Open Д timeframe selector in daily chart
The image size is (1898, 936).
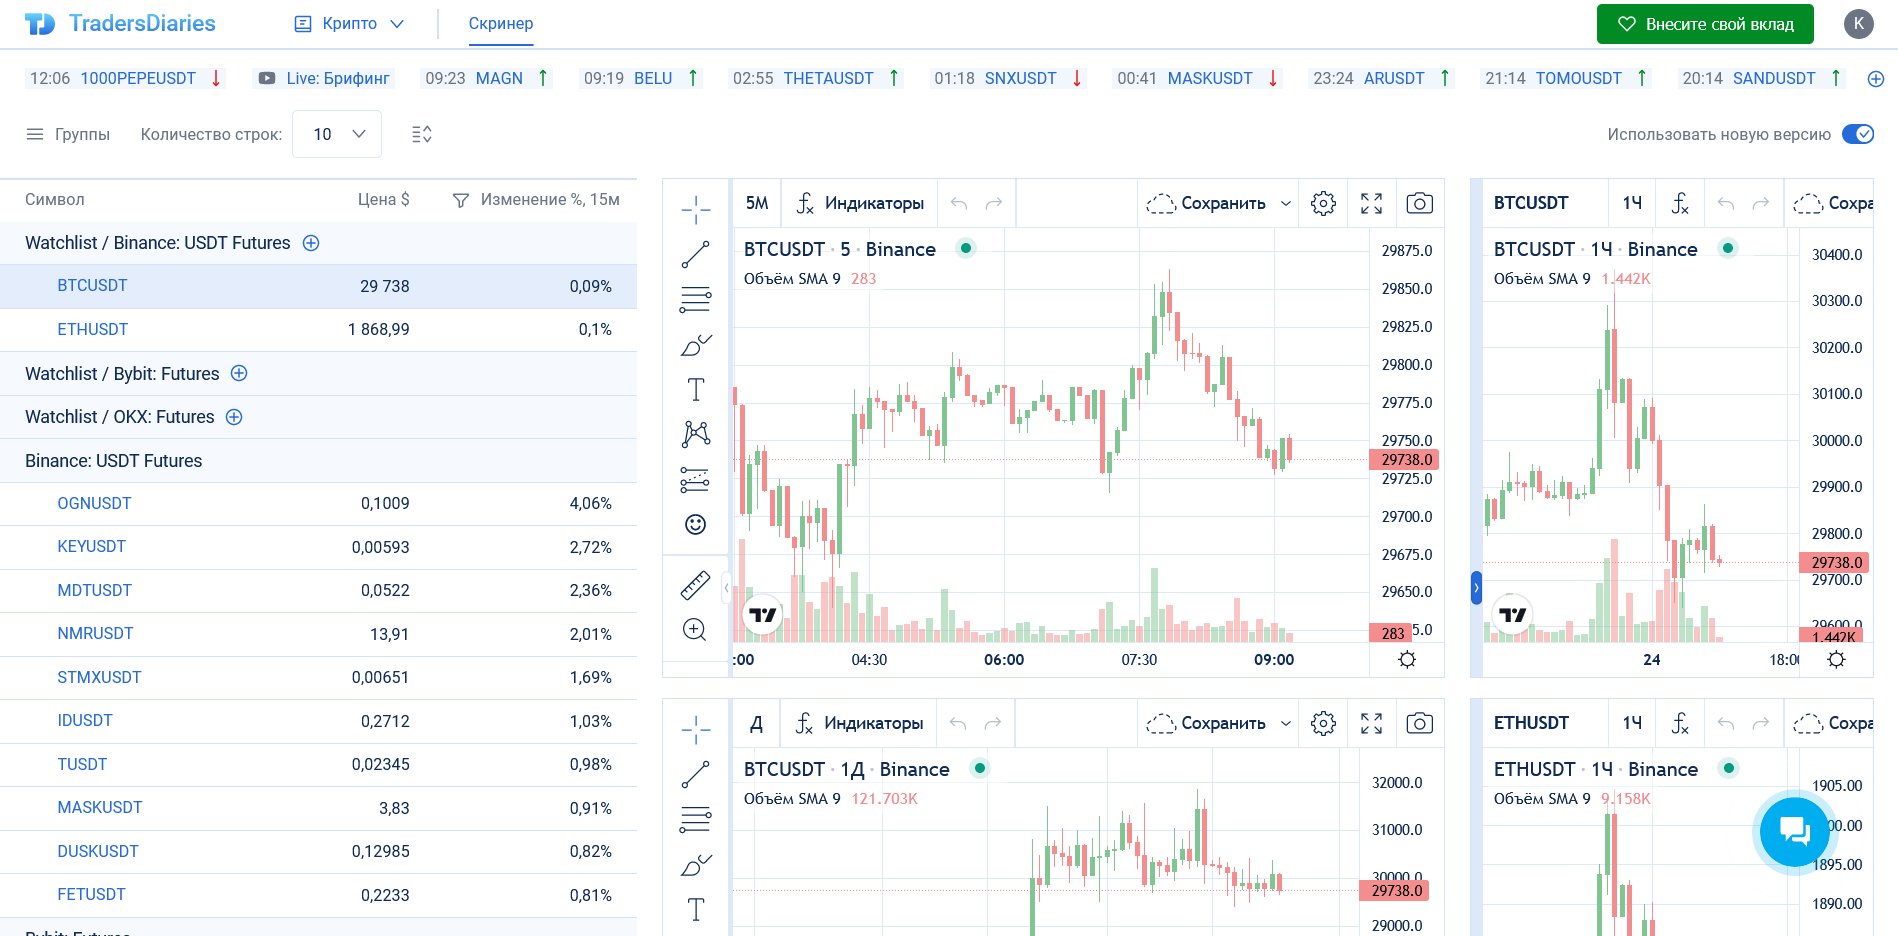click(x=757, y=723)
